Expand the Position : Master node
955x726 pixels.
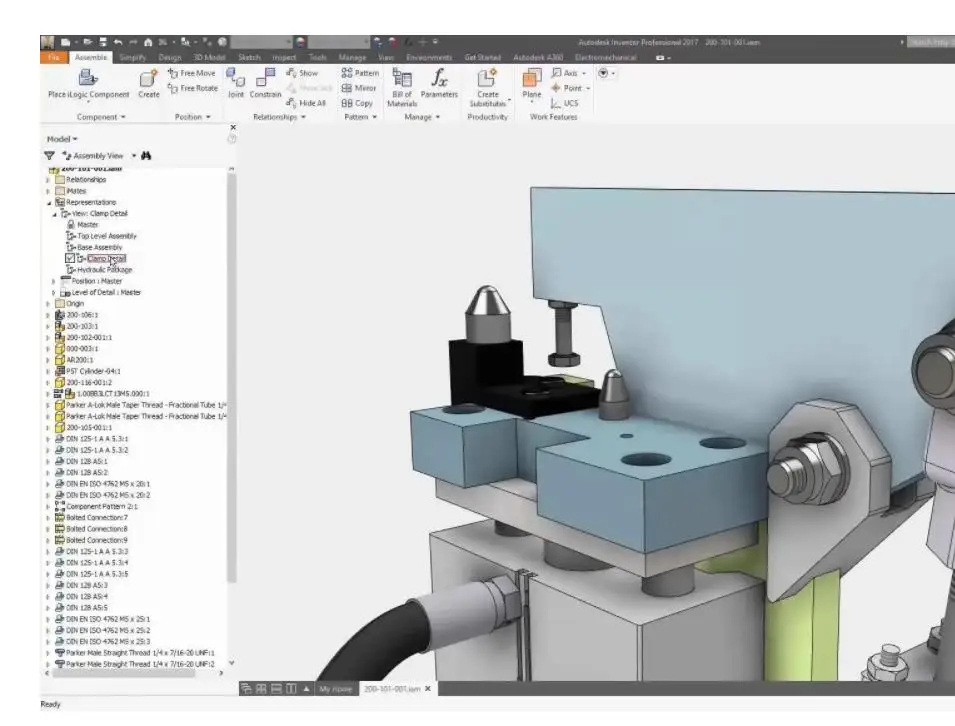[51, 281]
